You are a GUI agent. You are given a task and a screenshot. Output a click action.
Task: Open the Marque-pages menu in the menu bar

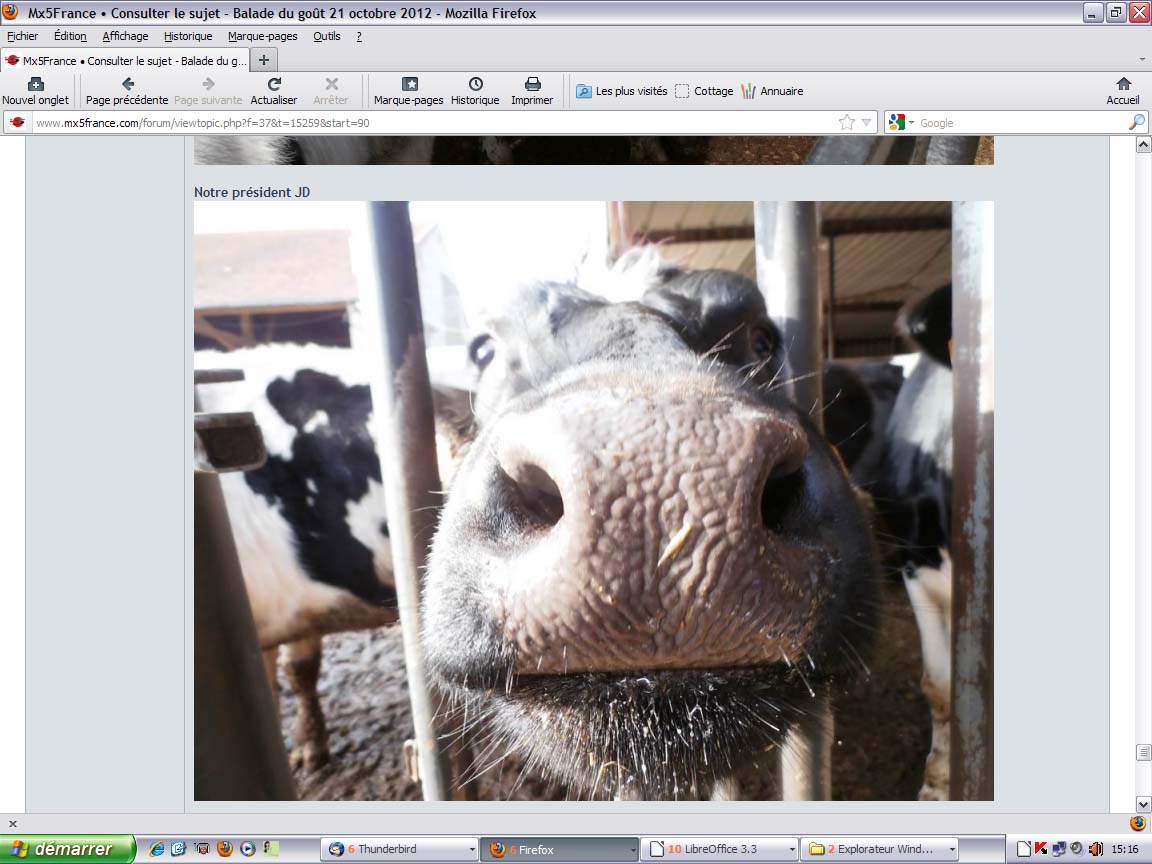pyautogui.click(x=262, y=36)
